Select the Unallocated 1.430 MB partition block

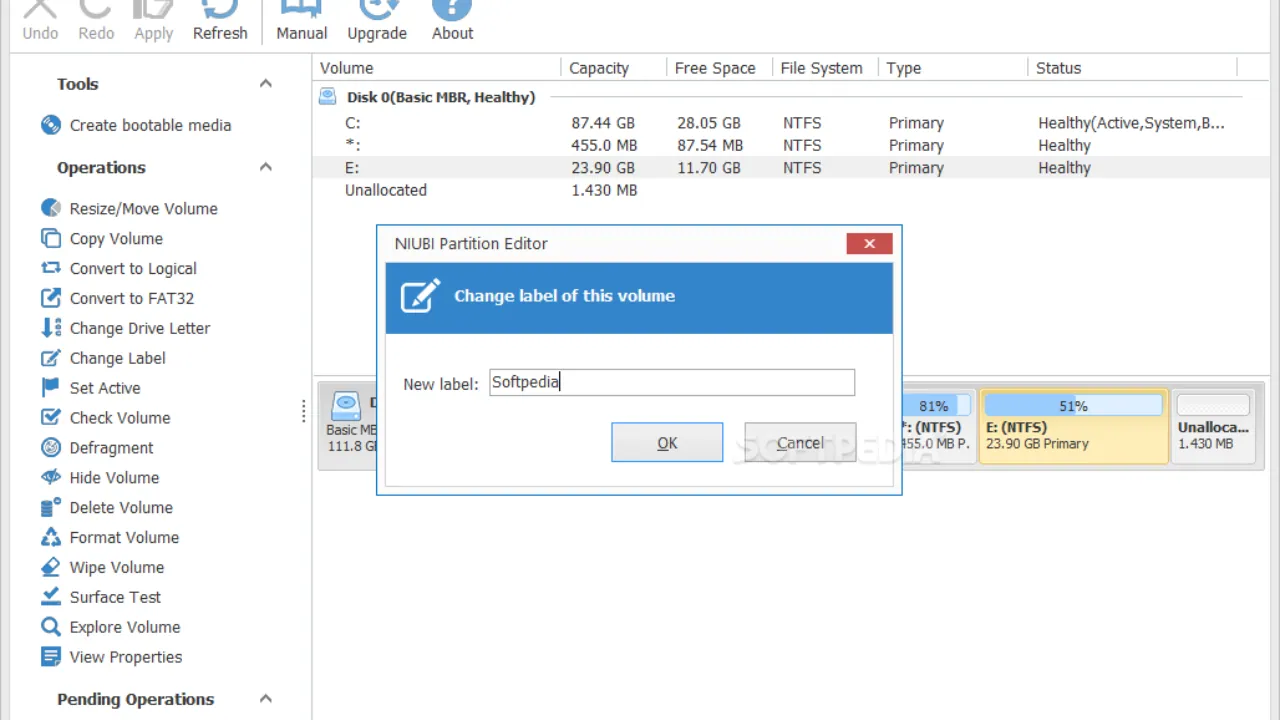(x=1213, y=426)
